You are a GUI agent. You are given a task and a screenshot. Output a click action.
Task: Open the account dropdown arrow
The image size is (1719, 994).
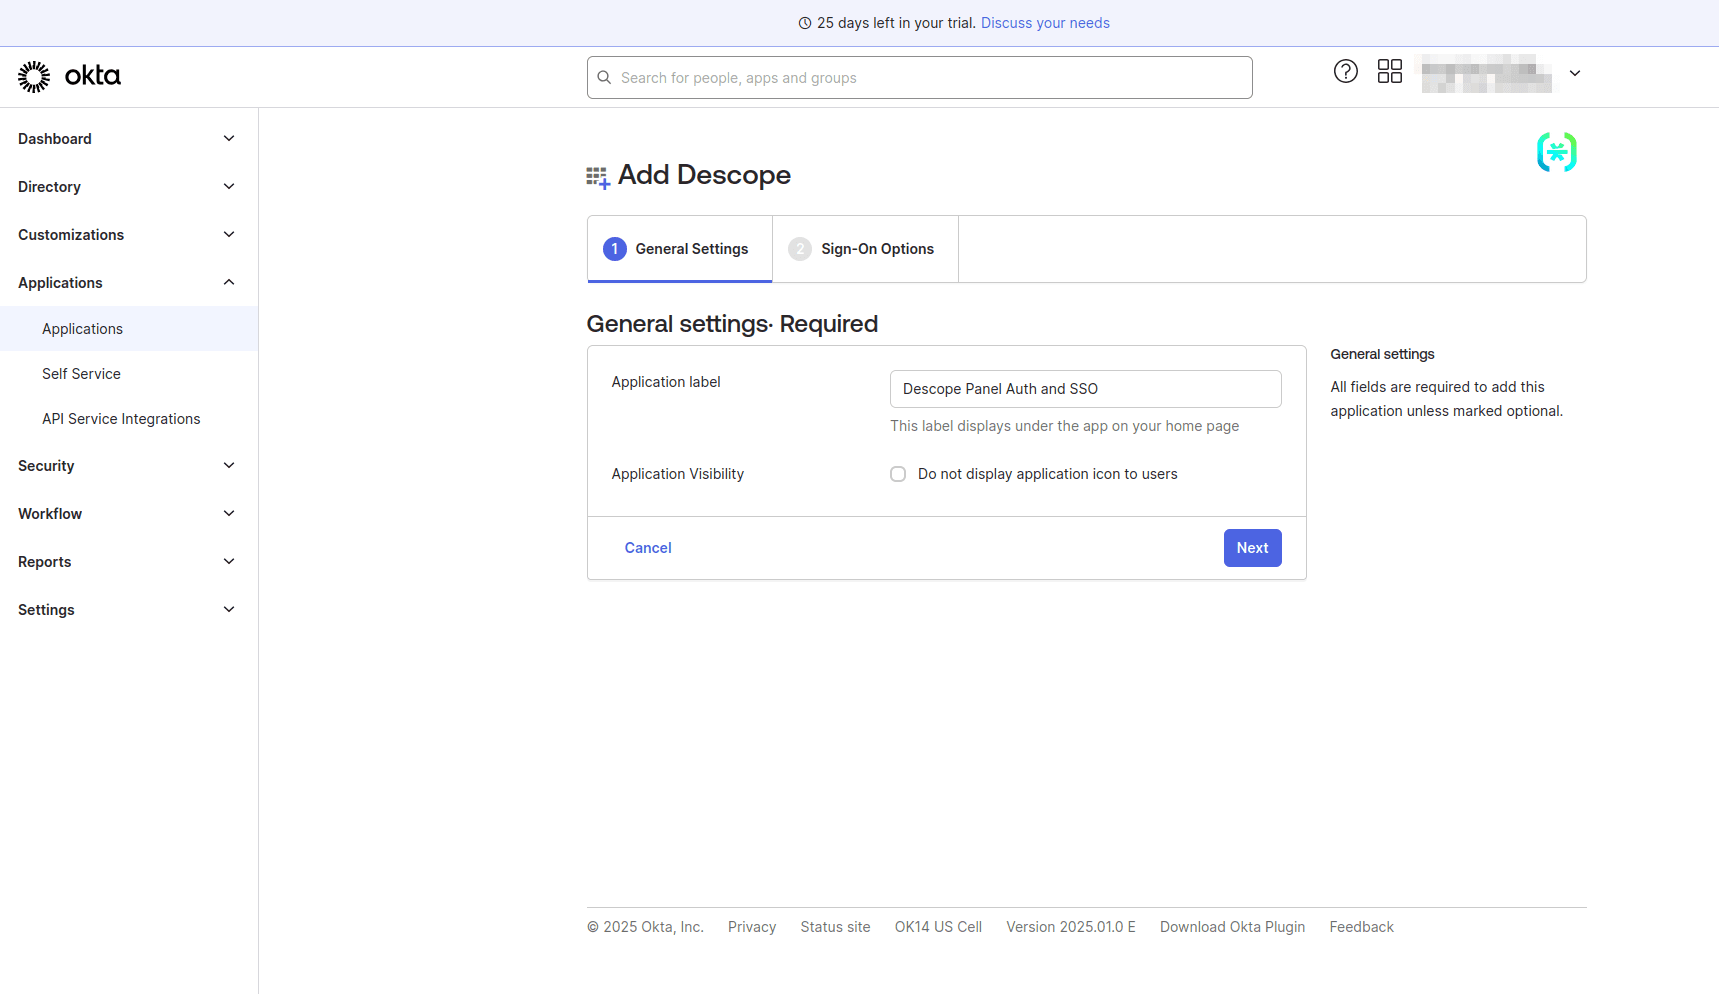[x=1575, y=74]
